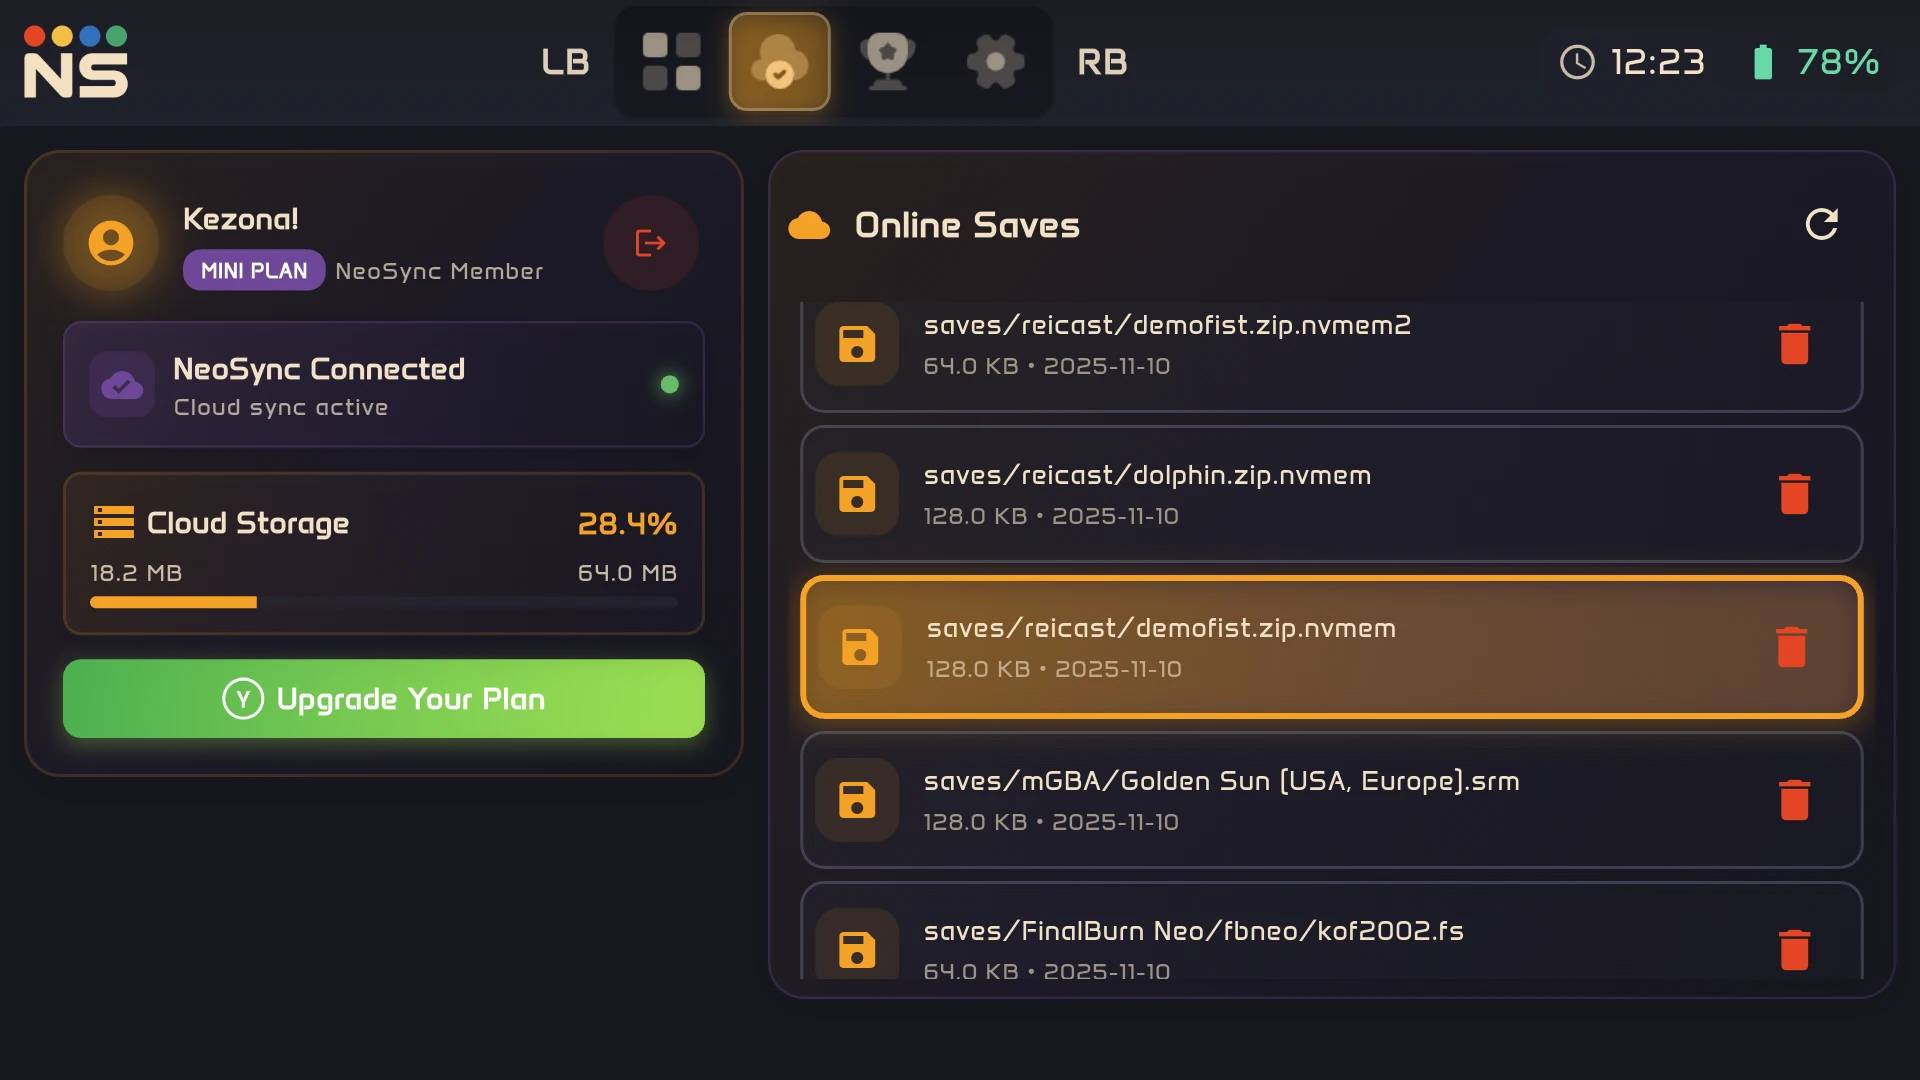Delete the kof2002.fs save
The image size is (1920, 1080).
pos(1794,950)
